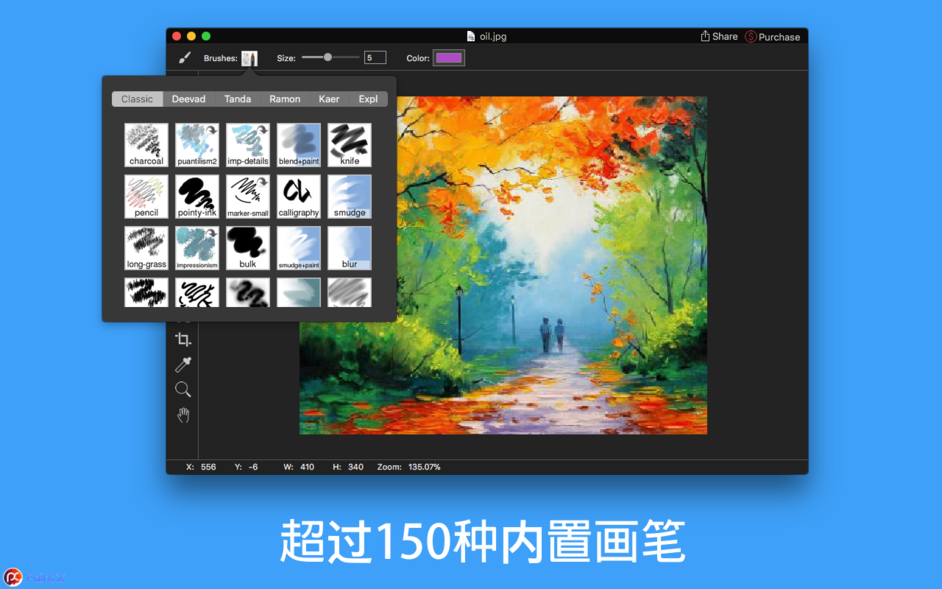942x589 pixels.
Task: Select the Brush tool in the toolbar
Action: pyautogui.click(x=183, y=57)
